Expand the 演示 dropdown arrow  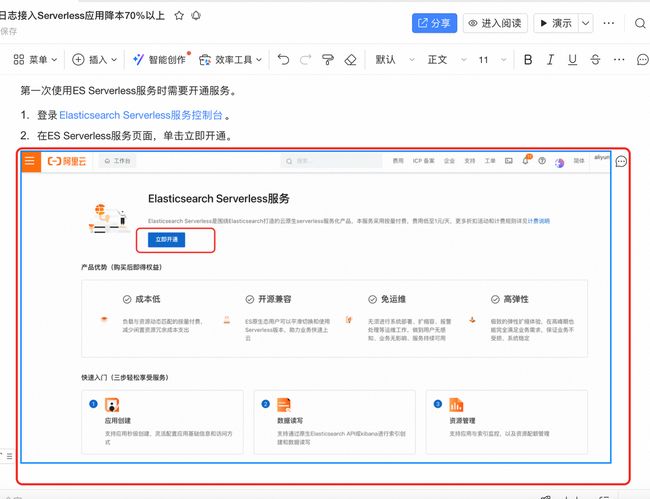tap(585, 23)
